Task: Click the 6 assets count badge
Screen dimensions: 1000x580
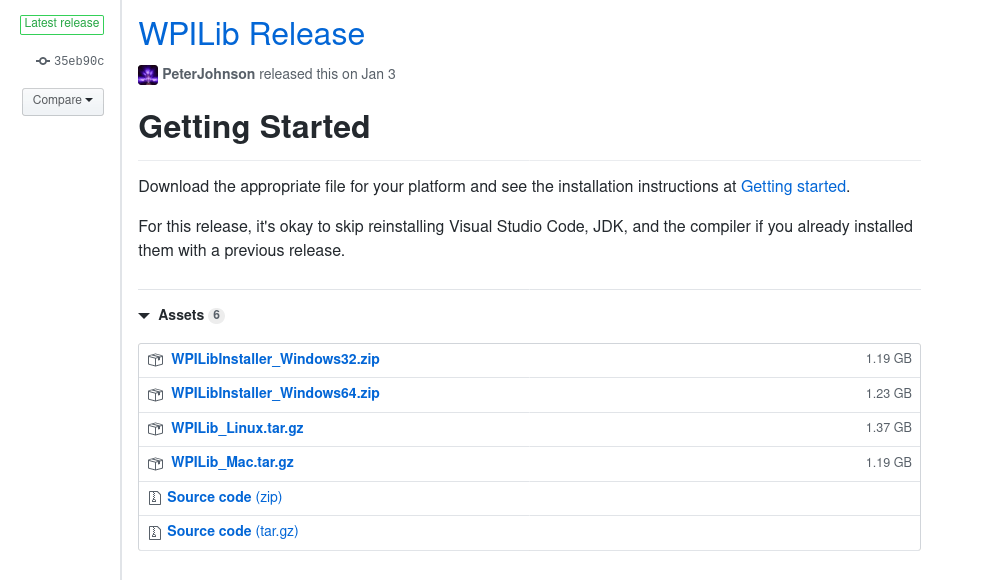Action: [218, 314]
